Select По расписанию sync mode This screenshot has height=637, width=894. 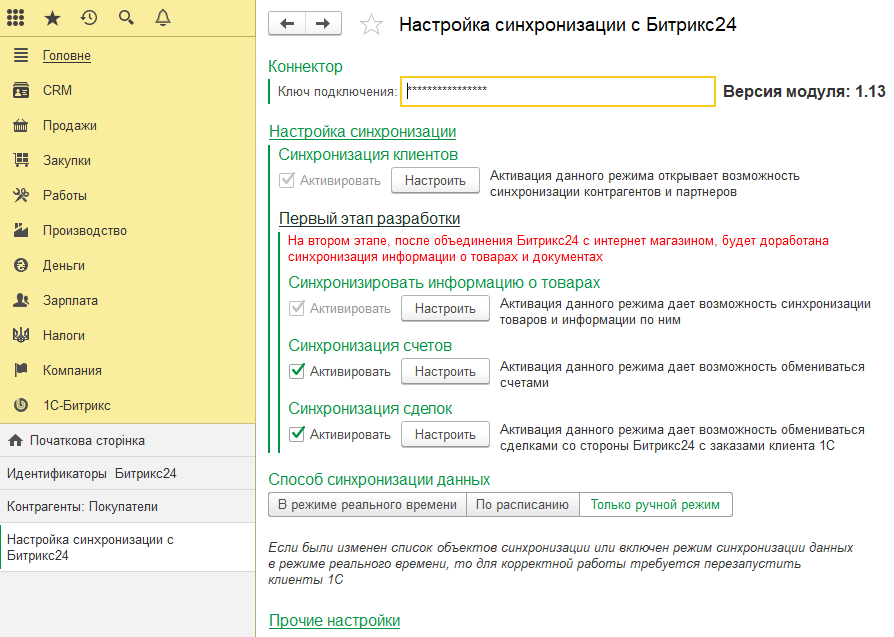(x=522, y=505)
